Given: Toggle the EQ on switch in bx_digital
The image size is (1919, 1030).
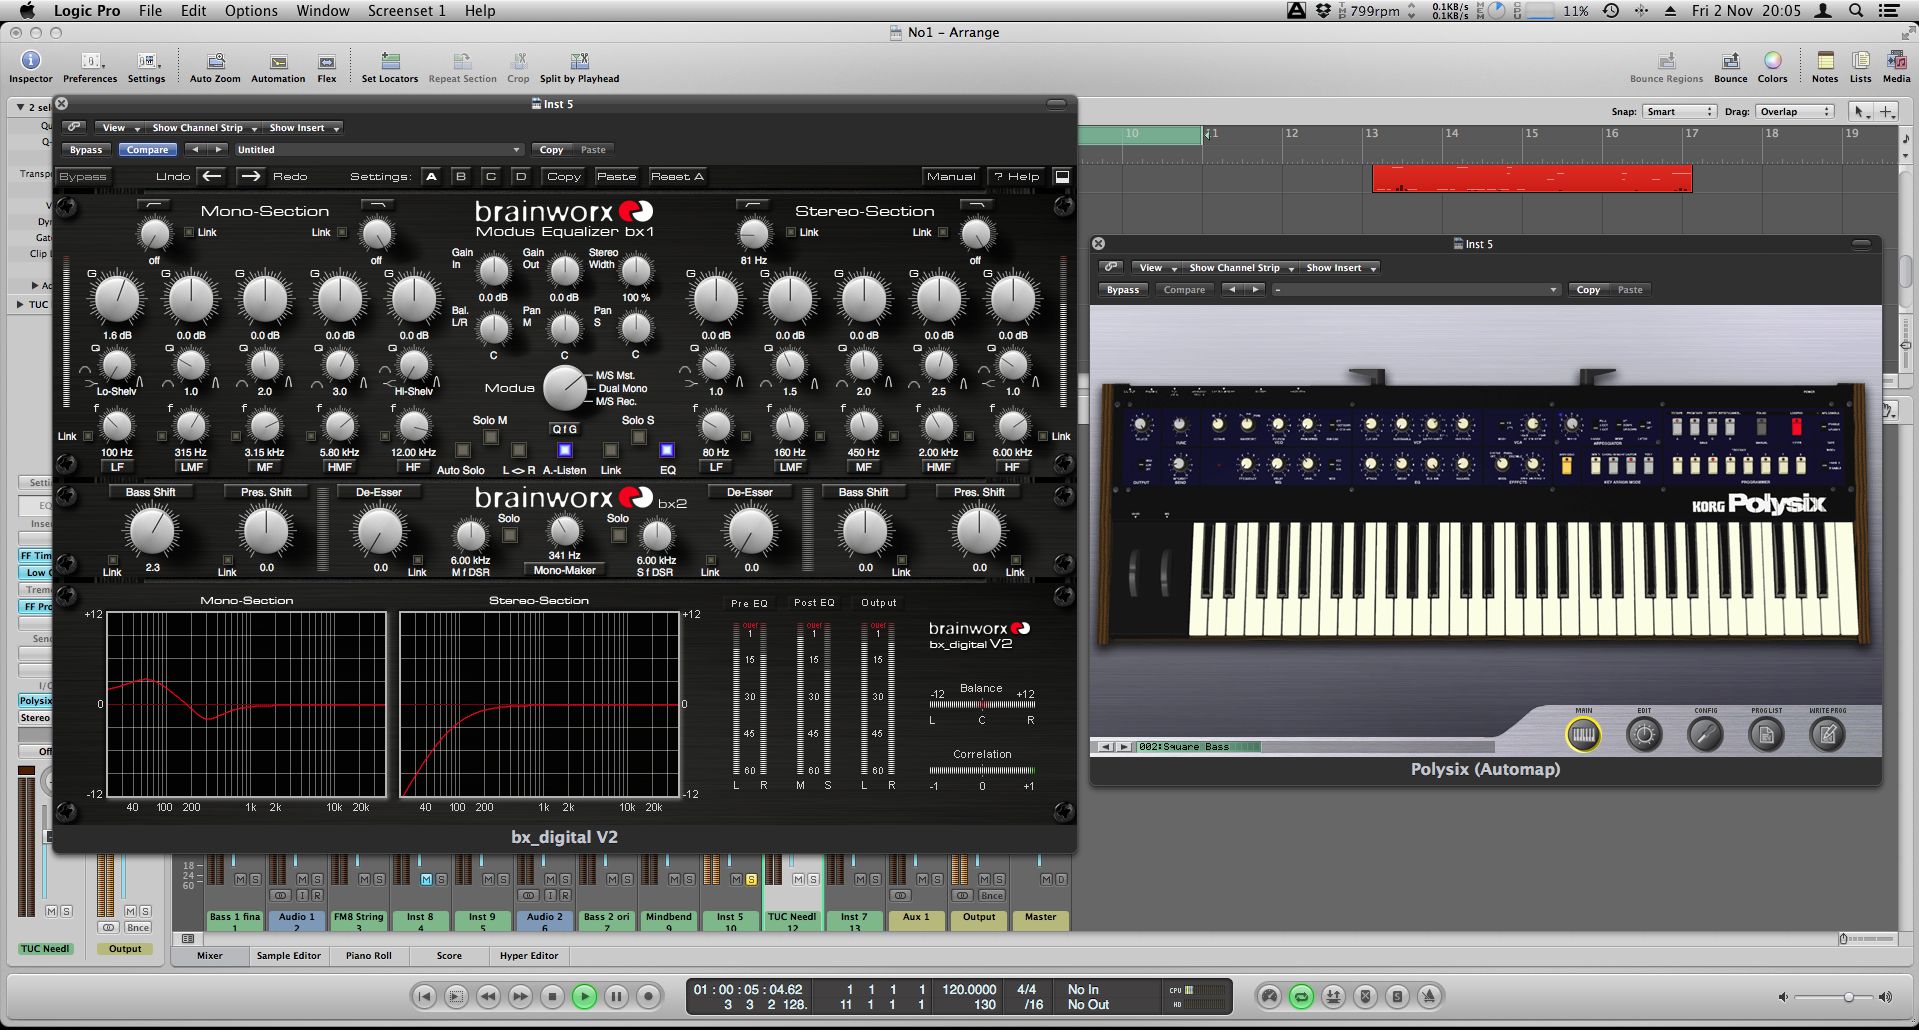Looking at the screenshot, I should (x=667, y=451).
